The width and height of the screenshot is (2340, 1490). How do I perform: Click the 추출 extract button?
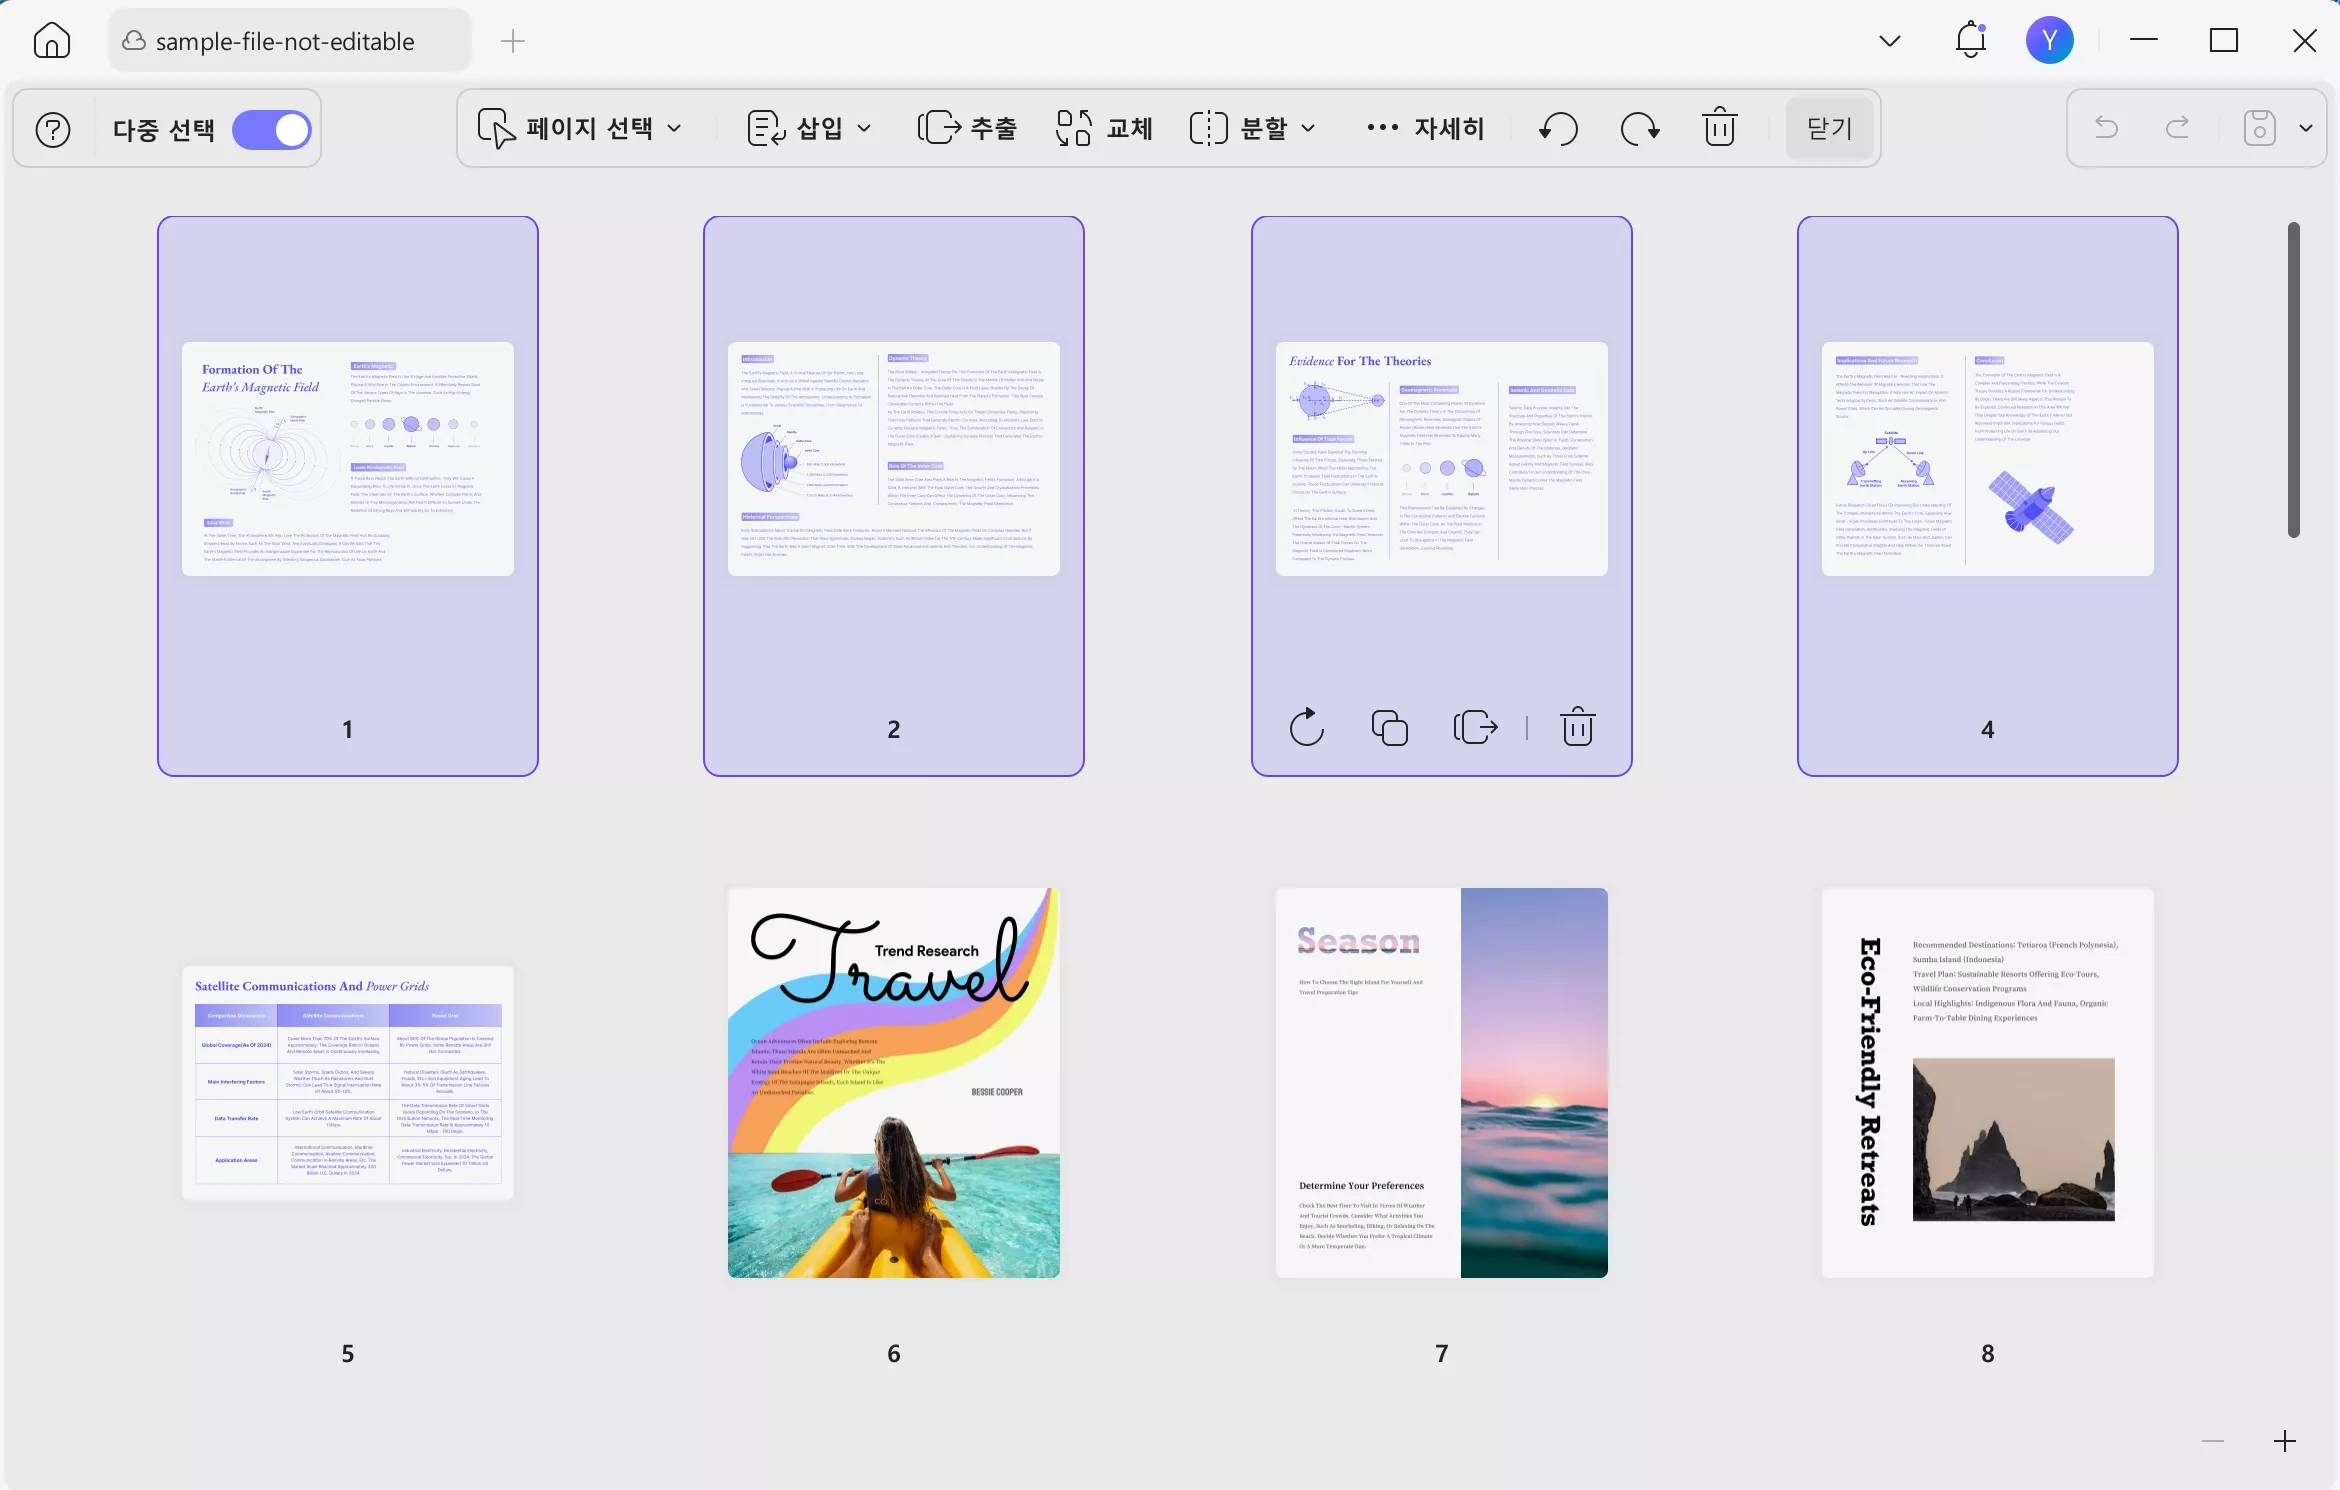click(x=967, y=128)
